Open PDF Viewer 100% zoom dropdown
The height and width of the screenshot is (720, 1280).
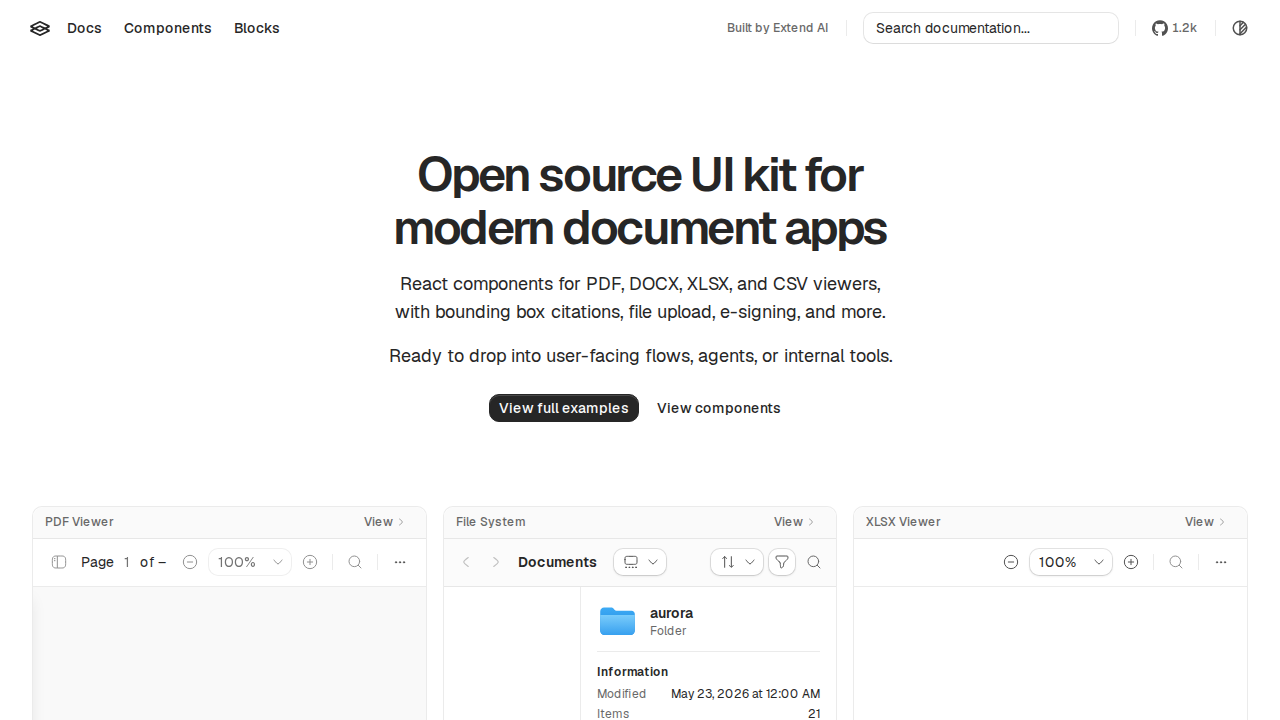click(x=250, y=562)
